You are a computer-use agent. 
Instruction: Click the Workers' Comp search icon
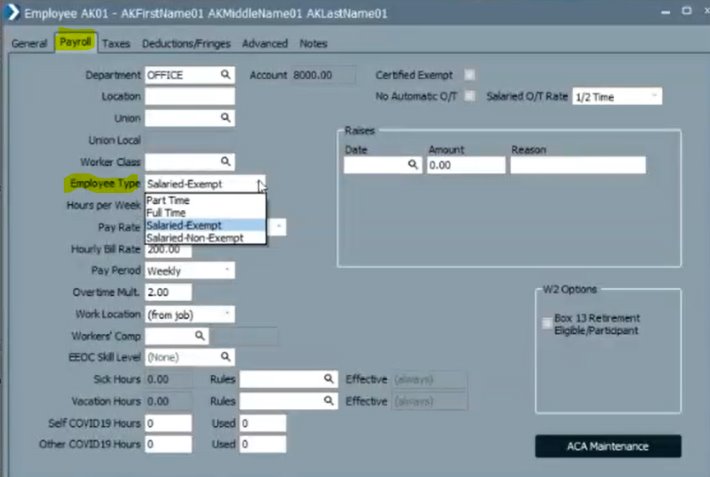click(x=199, y=336)
